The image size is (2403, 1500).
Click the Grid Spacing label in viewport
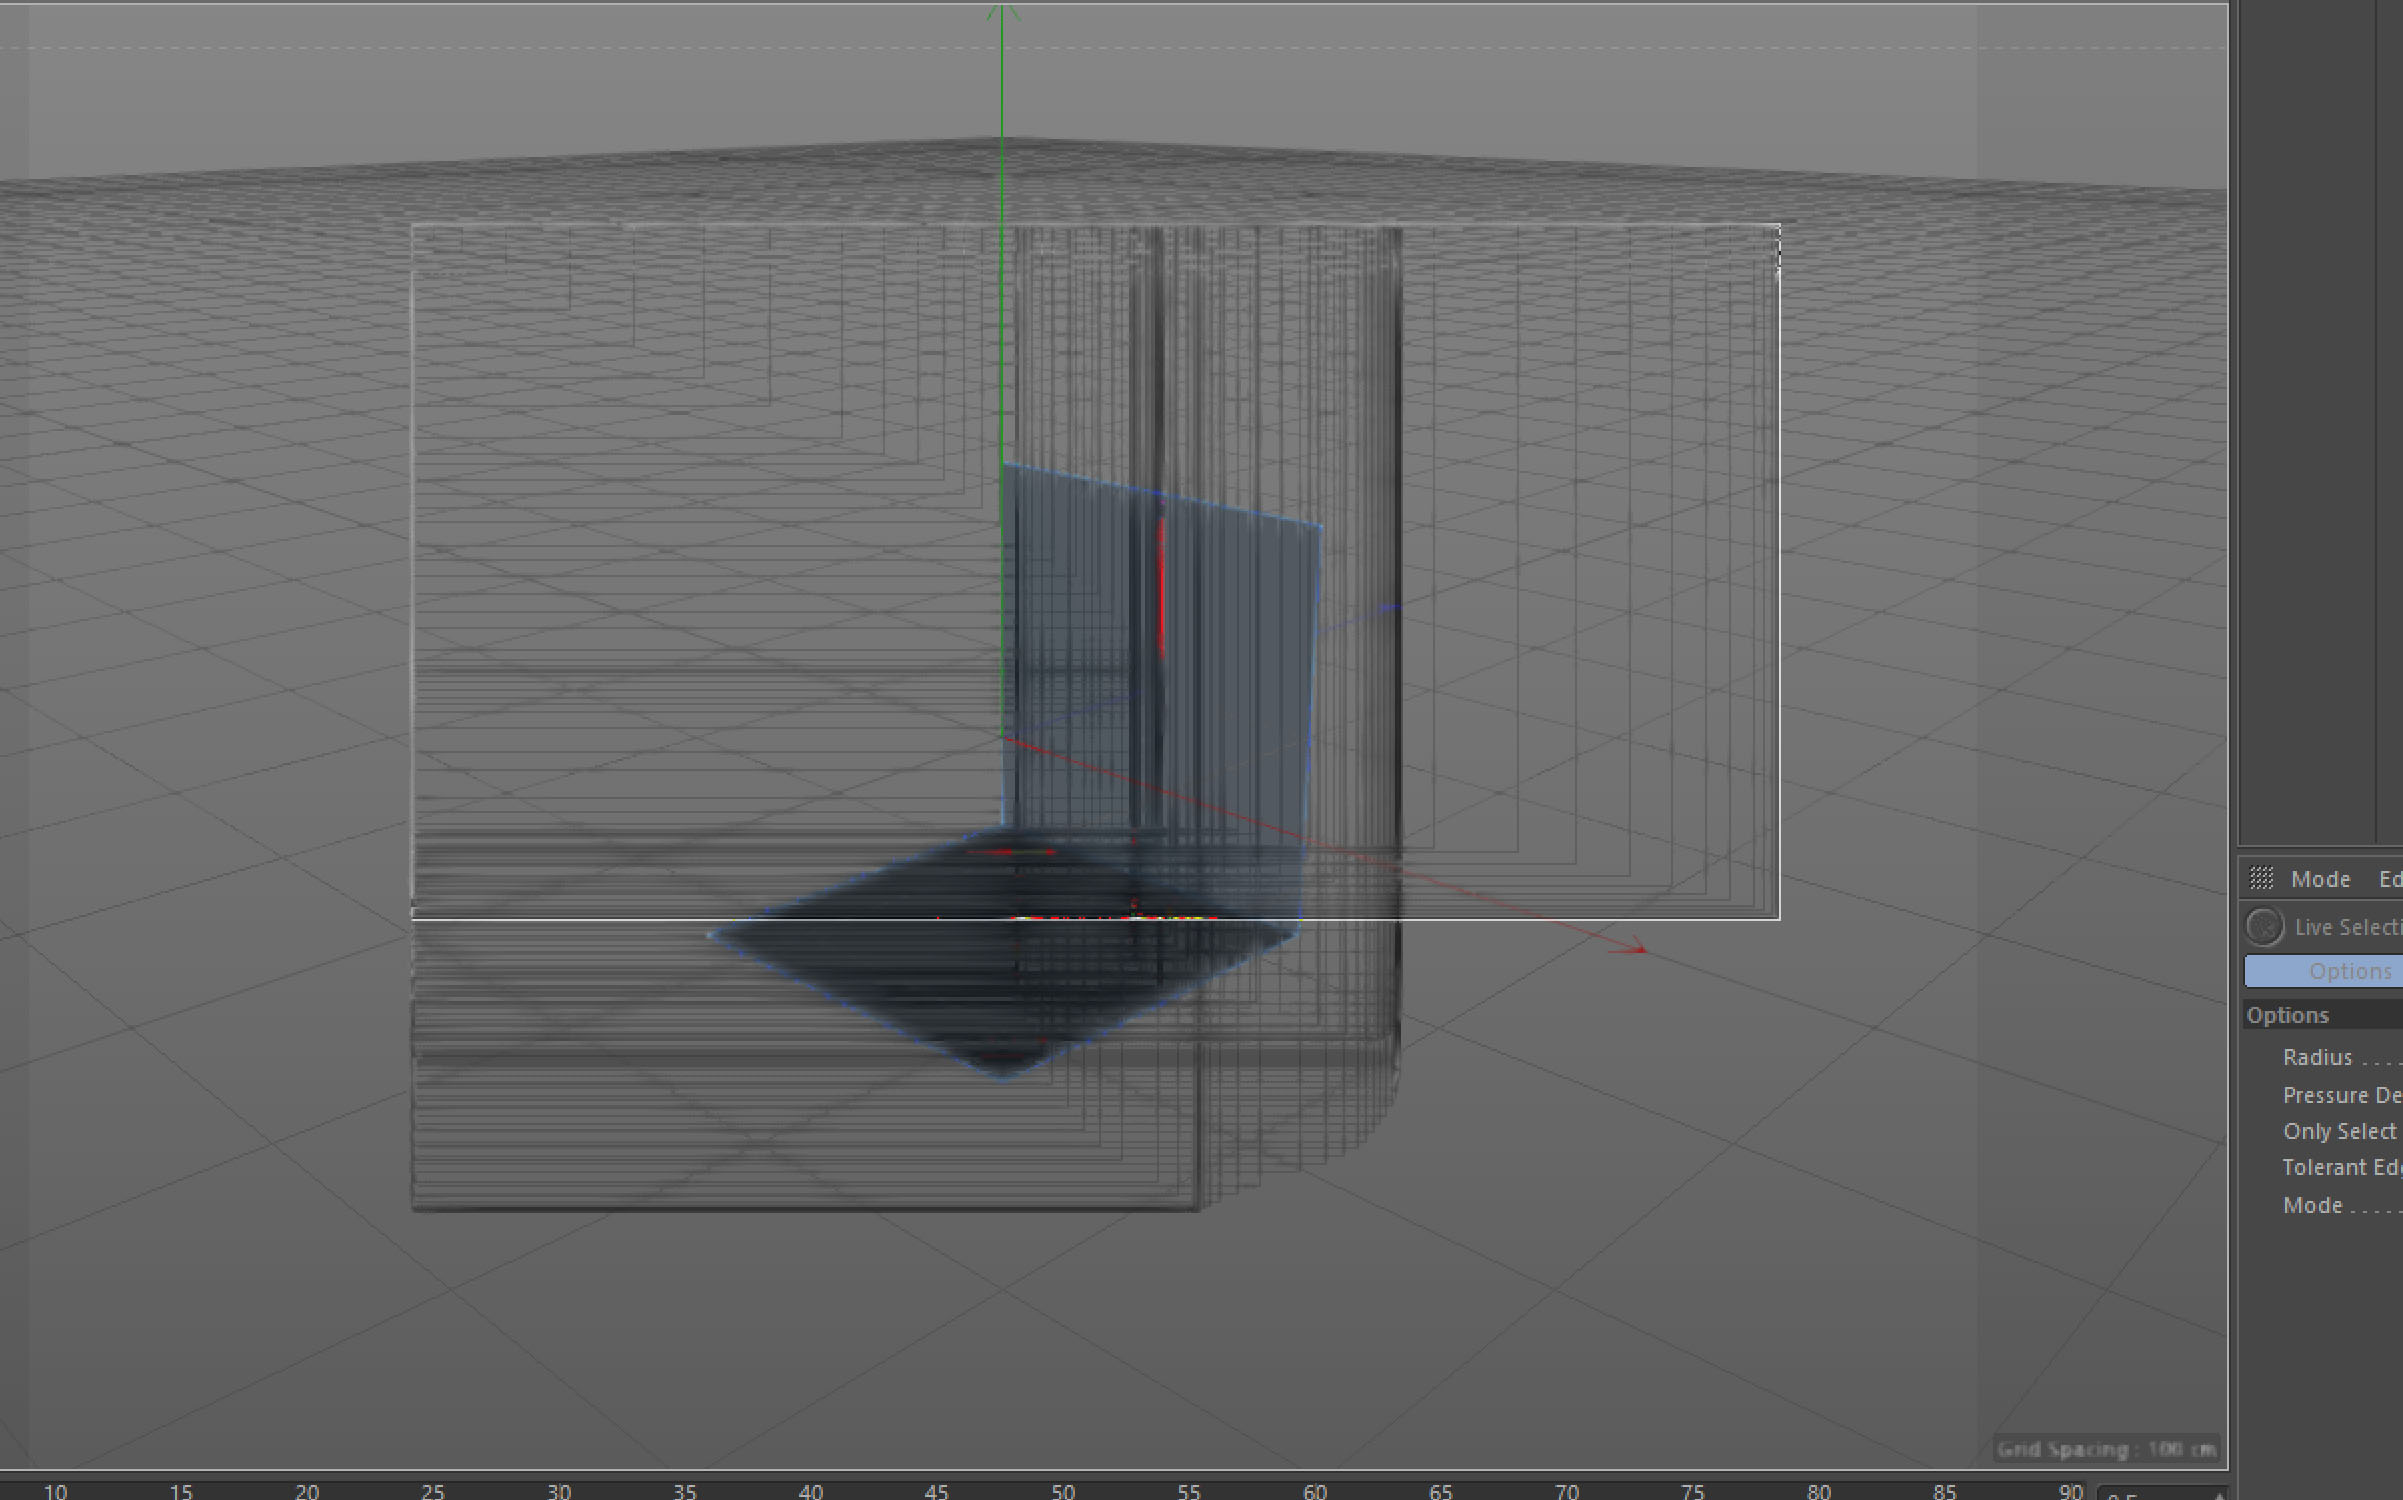click(x=2106, y=1449)
